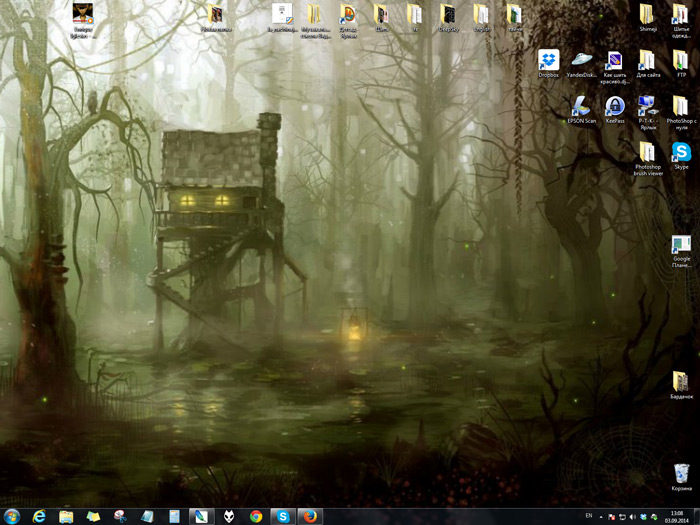Open the DeepSky folder
700x525 pixels.
[x=448, y=17]
